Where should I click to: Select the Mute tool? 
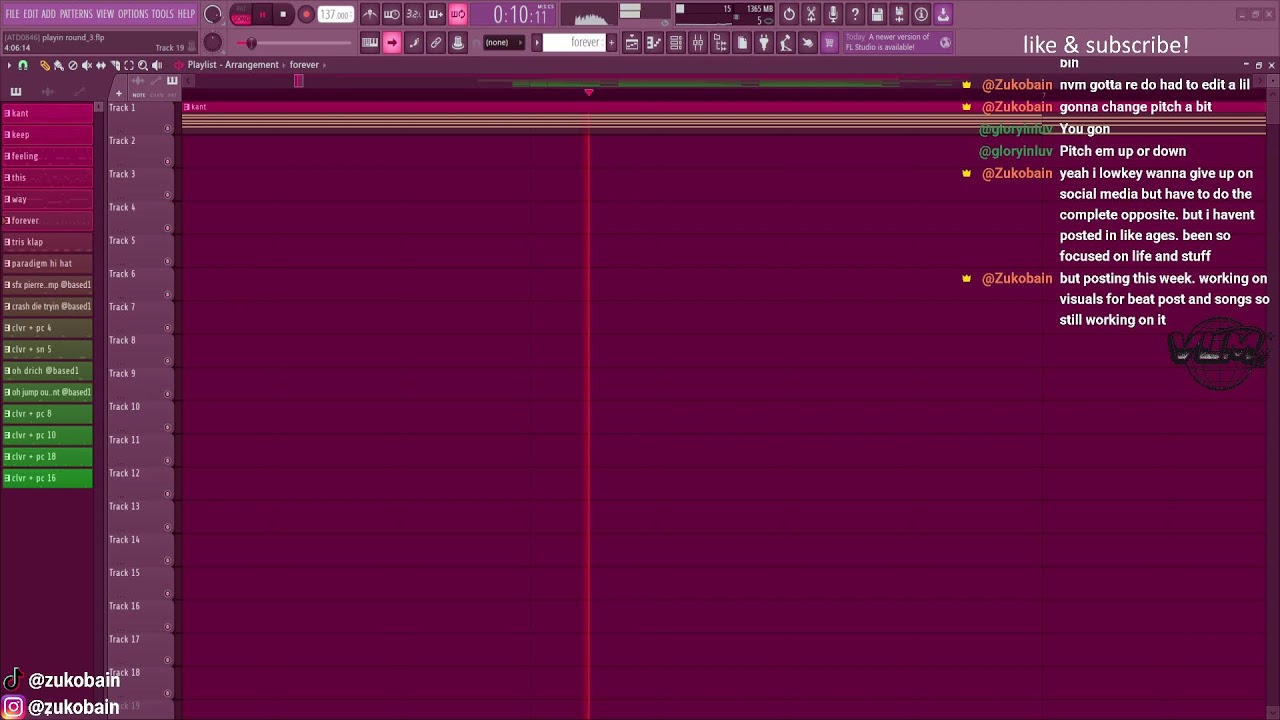pyautogui.click(x=86, y=65)
